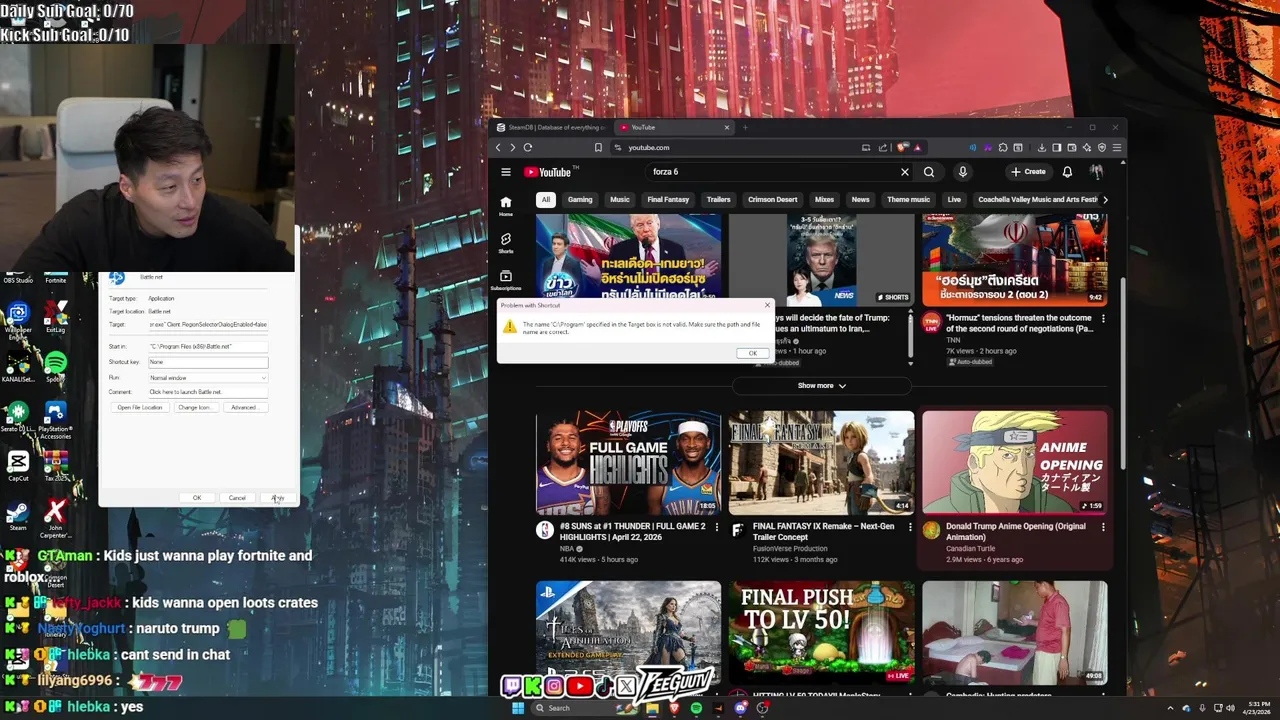
Task: Select the 'Gaming' filter chip
Action: click(580, 199)
